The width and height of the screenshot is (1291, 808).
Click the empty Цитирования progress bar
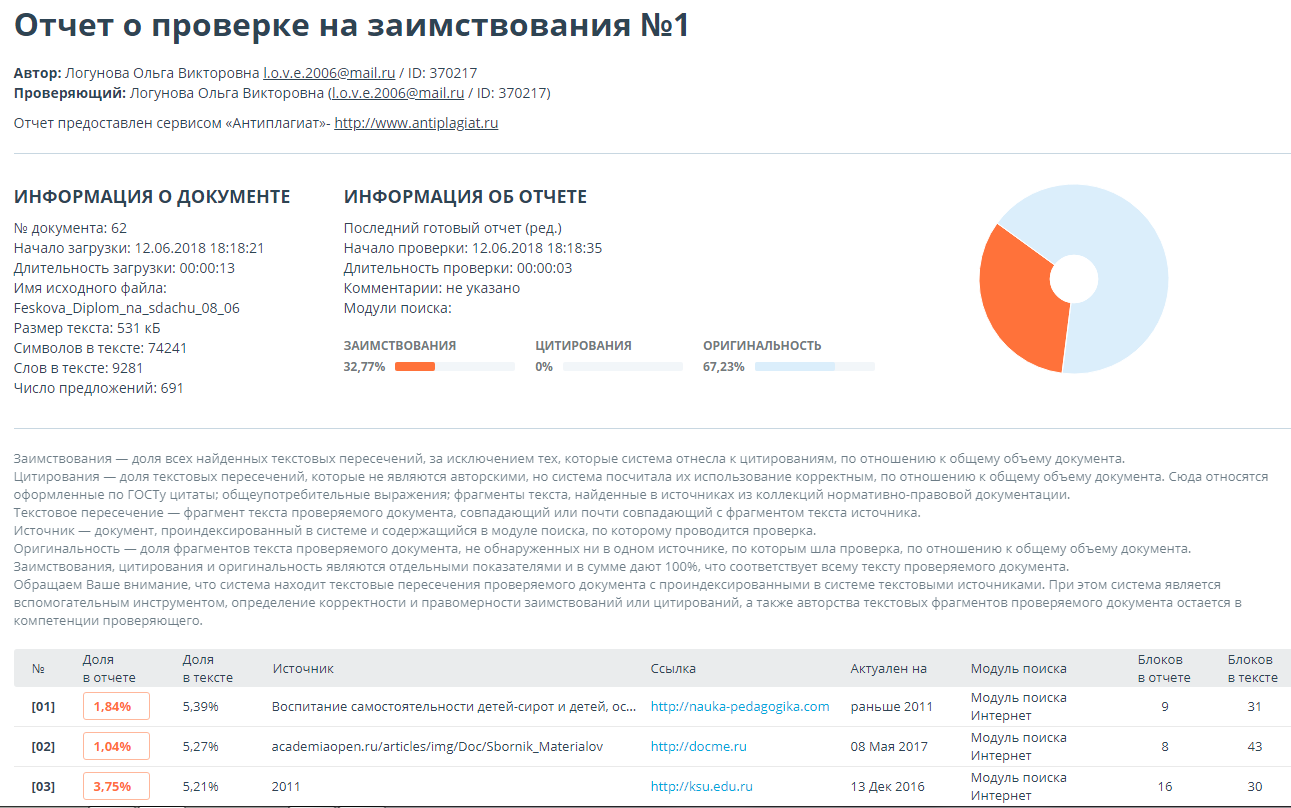click(622, 367)
